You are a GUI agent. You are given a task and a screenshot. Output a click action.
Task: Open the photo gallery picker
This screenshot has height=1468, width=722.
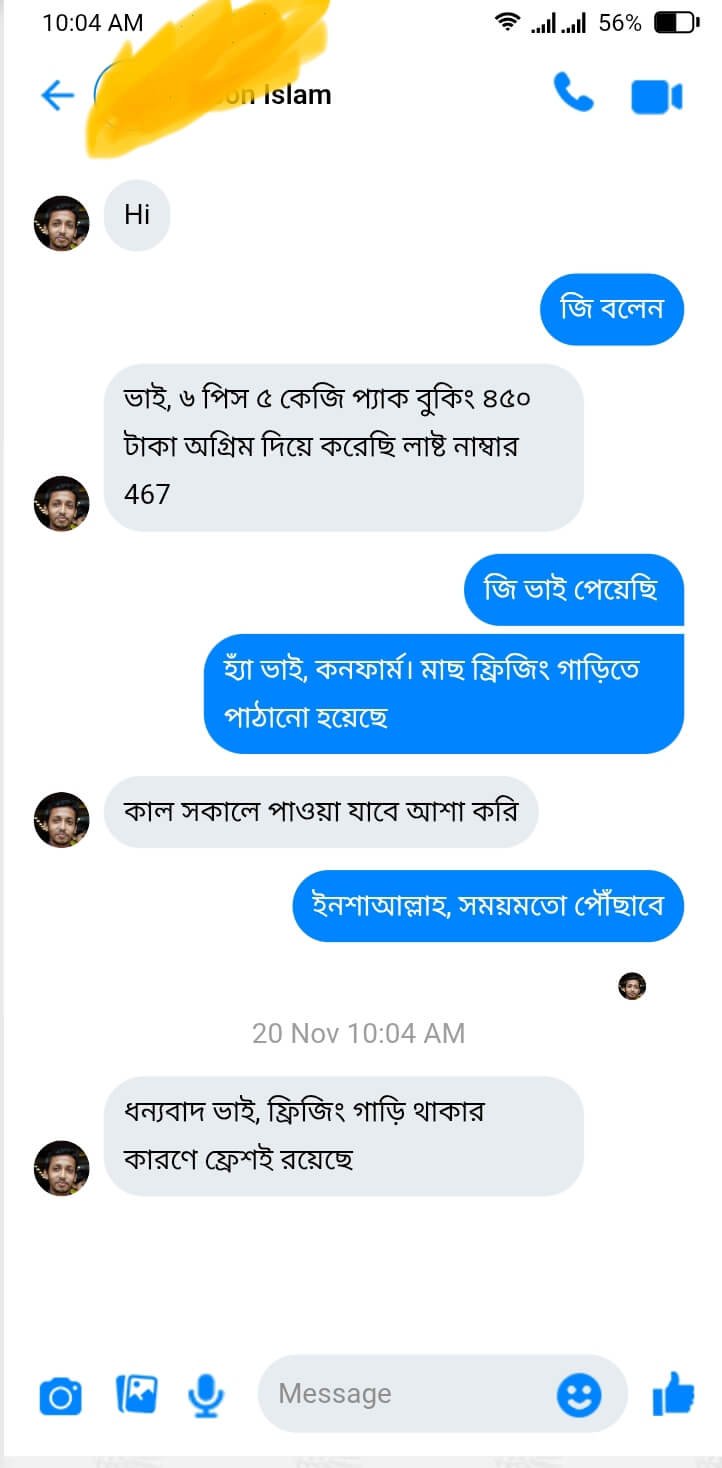[x=136, y=1394]
